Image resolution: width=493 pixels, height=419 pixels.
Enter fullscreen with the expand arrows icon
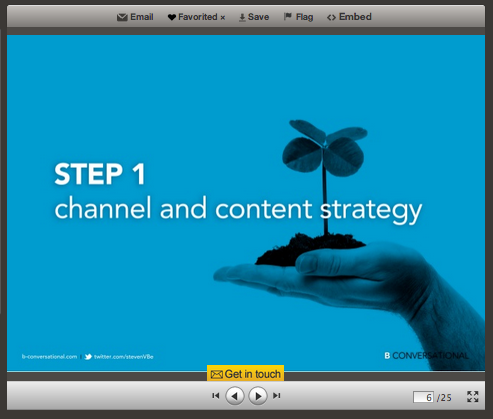[x=473, y=397]
